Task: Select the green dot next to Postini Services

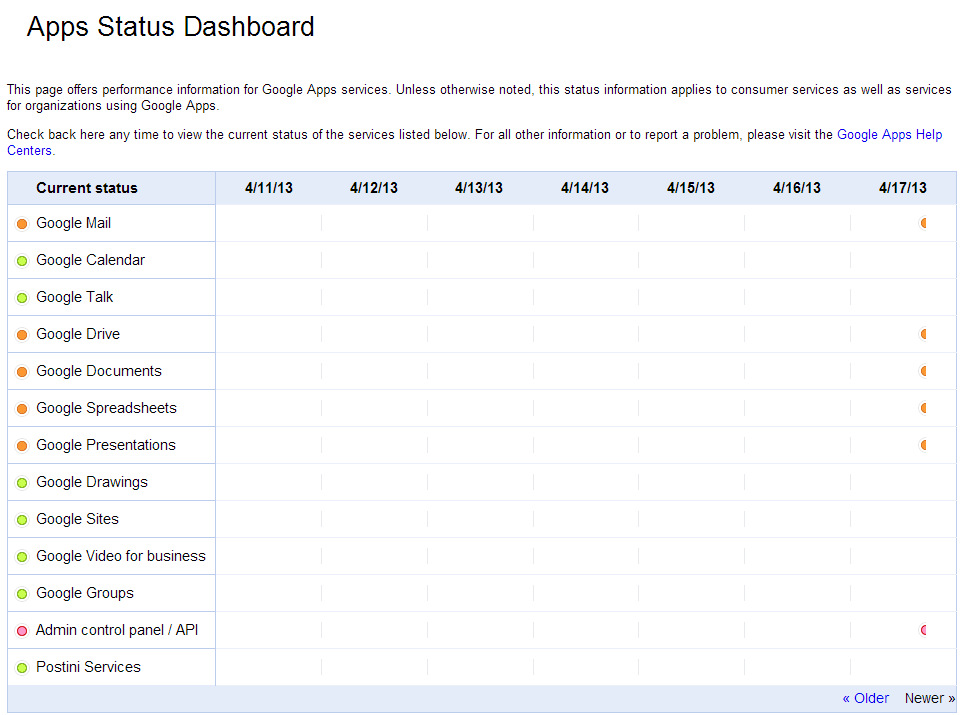Action: tap(21, 667)
